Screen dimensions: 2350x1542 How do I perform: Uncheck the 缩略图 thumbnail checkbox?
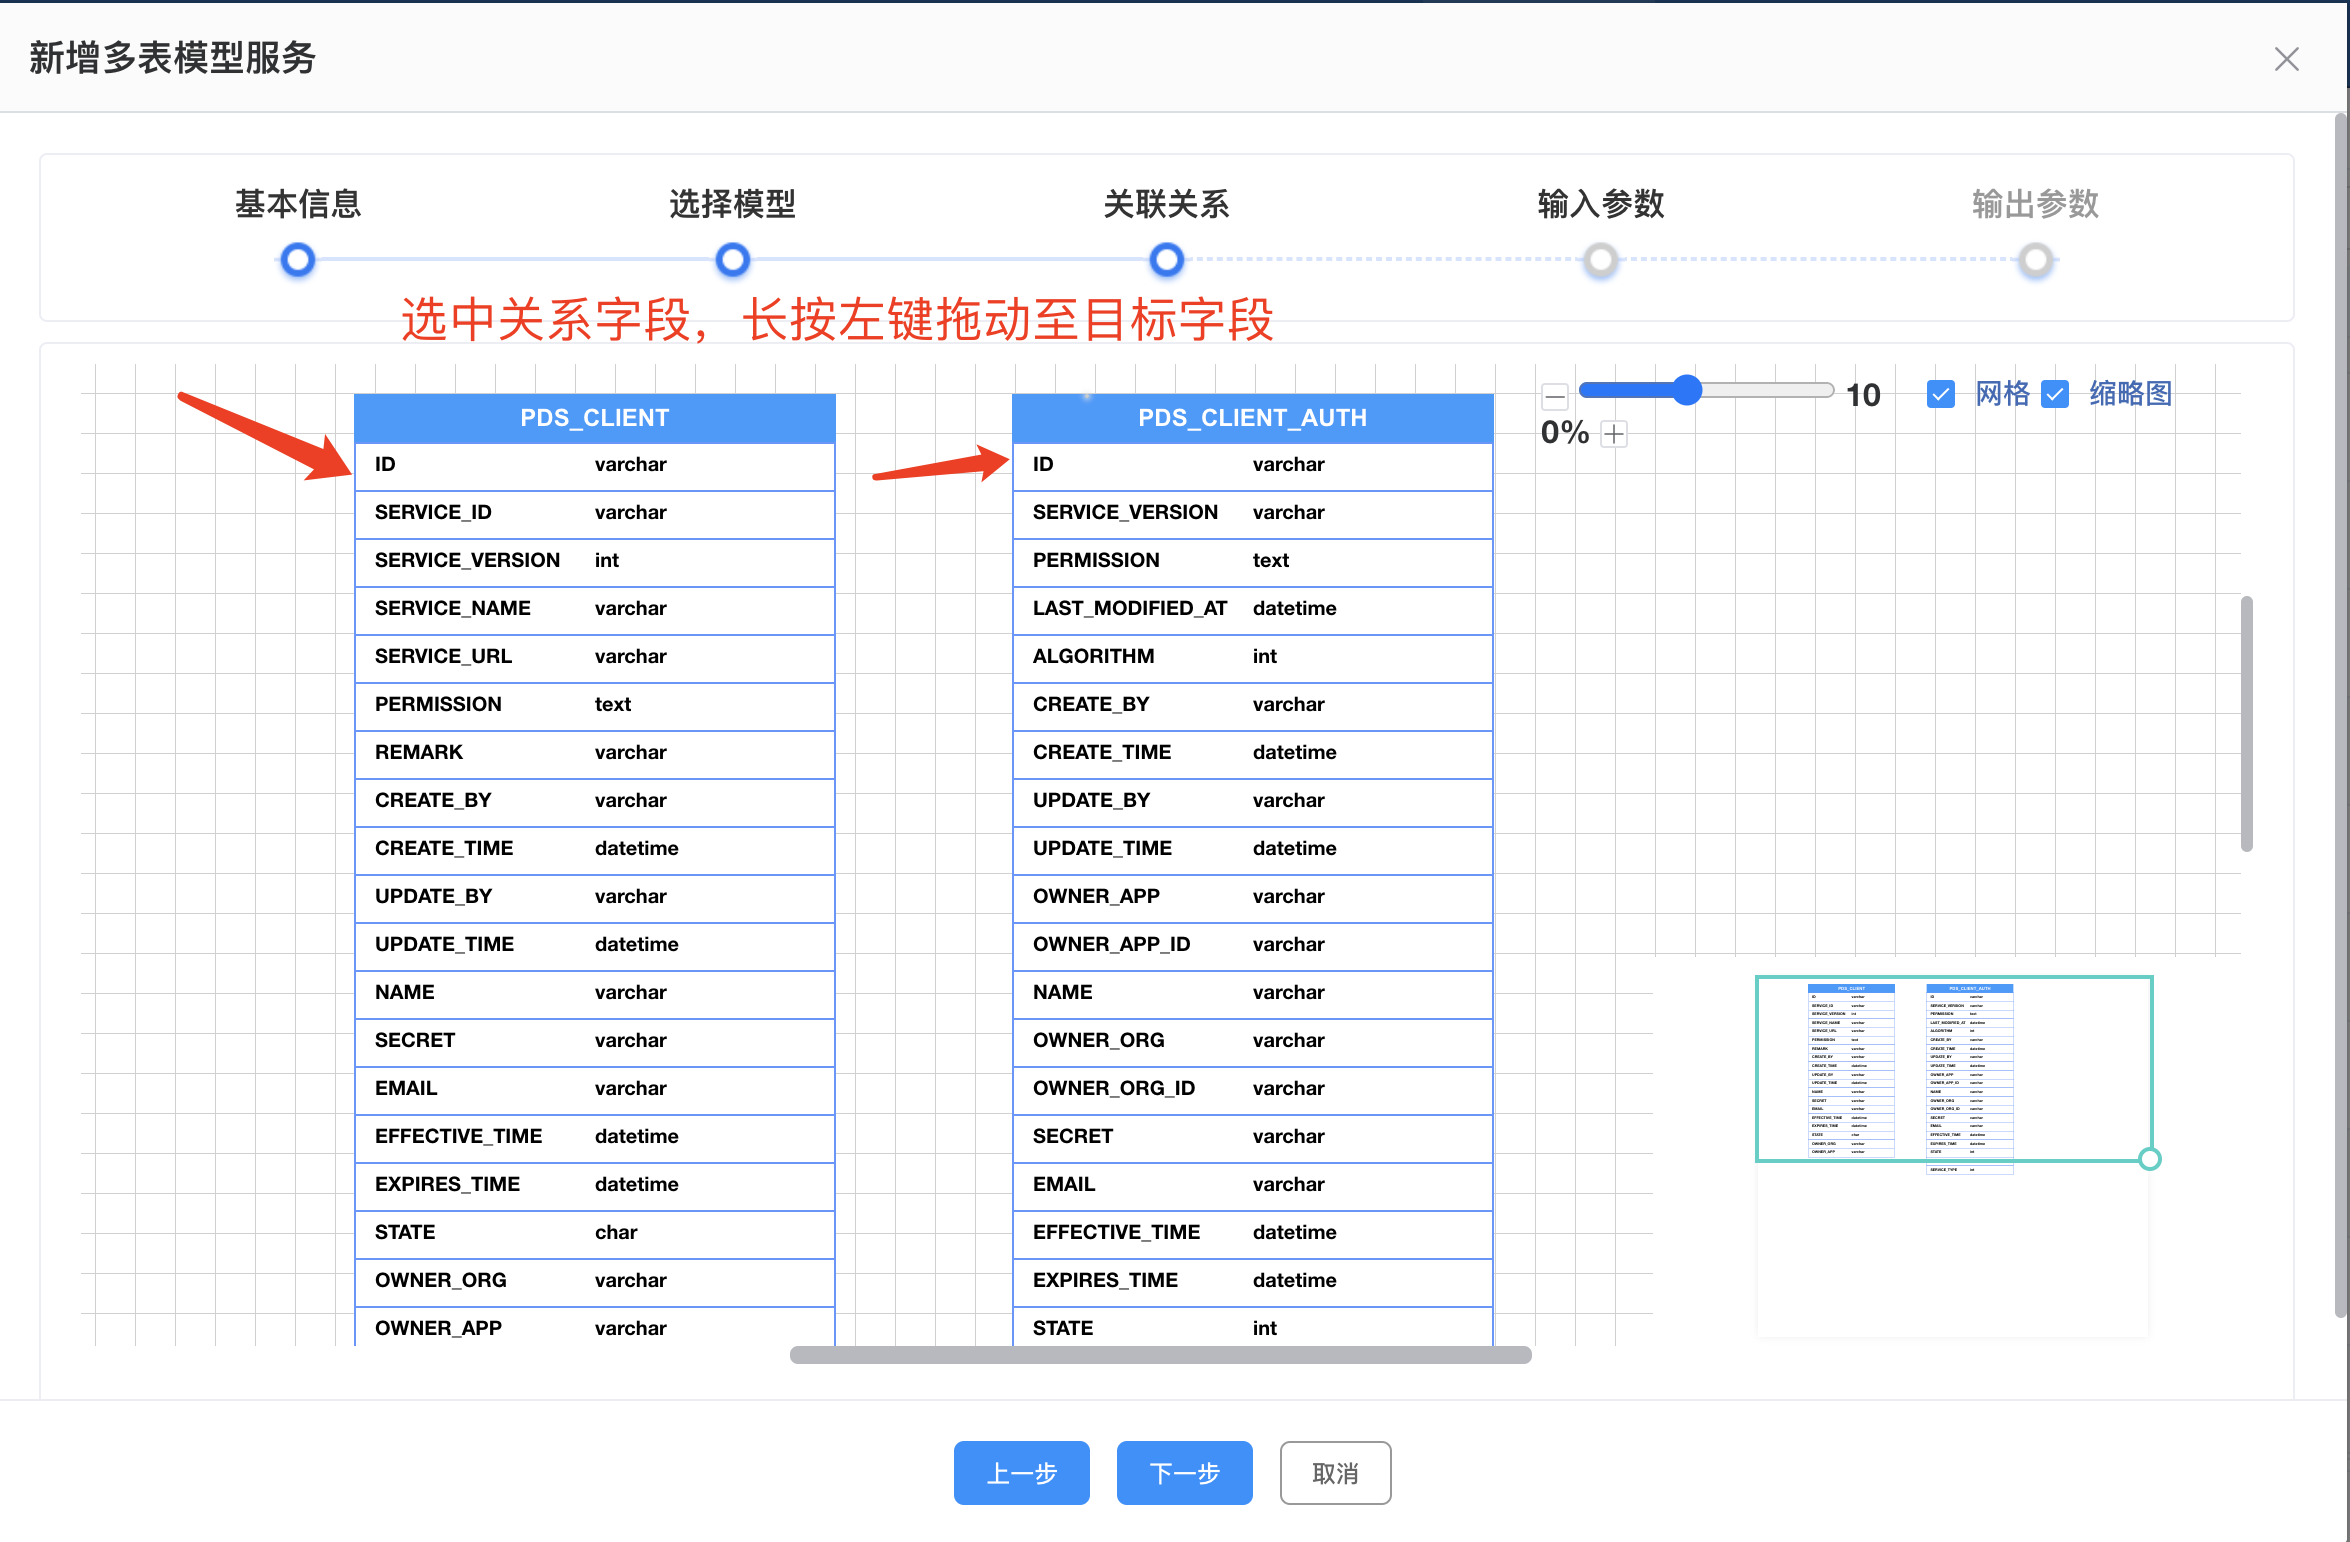2055,394
